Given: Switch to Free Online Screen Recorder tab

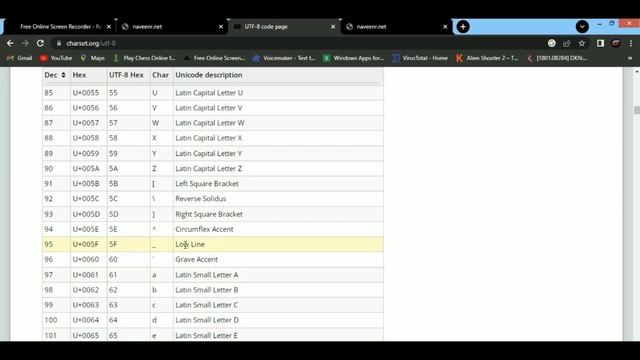Looking at the screenshot, I should click(60, 27).
